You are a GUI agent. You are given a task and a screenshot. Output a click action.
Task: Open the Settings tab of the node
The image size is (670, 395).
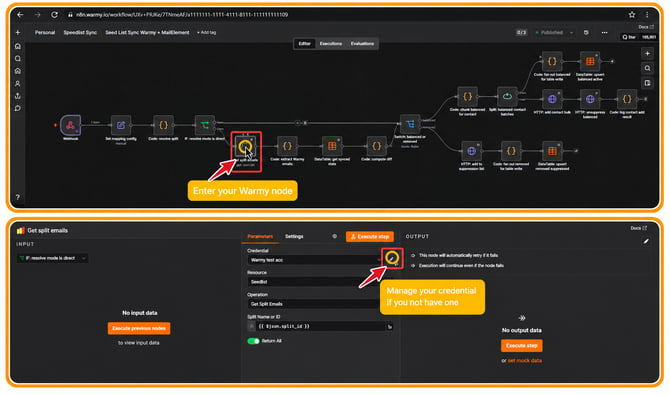(x=294, y=236)
